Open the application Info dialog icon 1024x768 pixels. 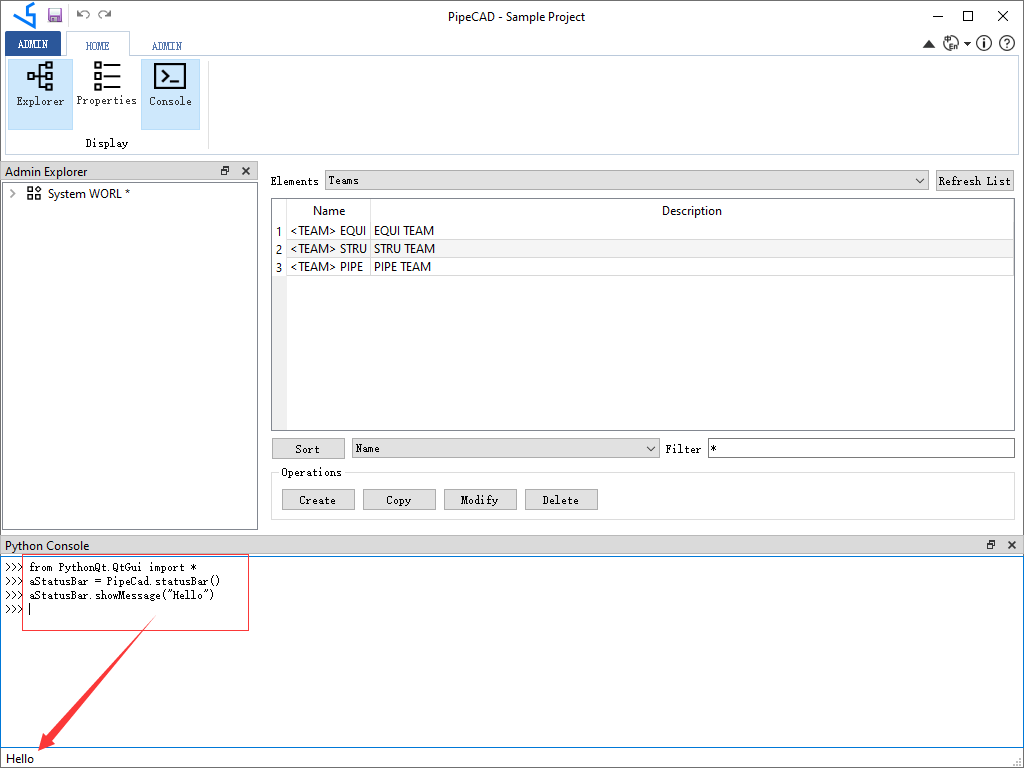coord(984,43)
